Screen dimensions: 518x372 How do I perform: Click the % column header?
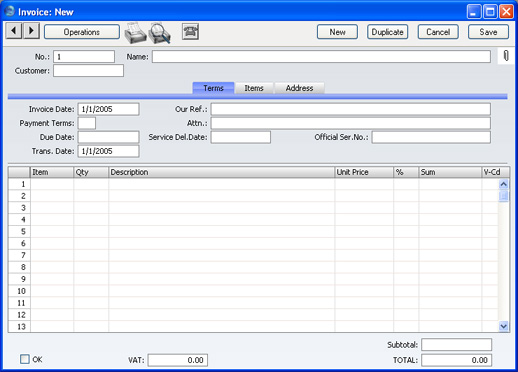click(x=406, y=172)
